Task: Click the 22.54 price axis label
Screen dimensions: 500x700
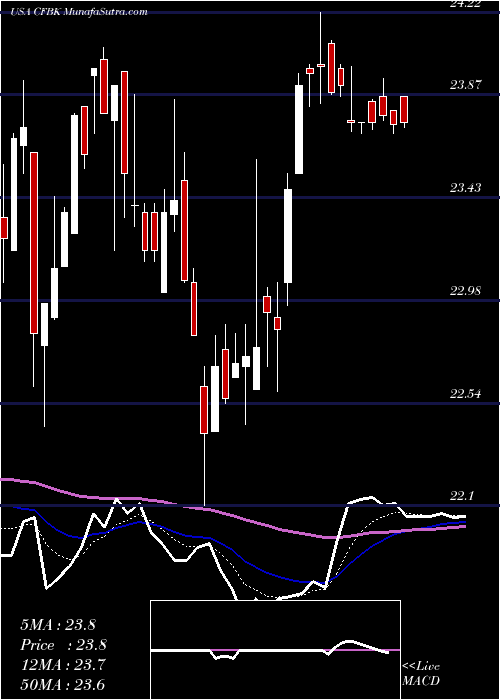Action: (467, 394)
